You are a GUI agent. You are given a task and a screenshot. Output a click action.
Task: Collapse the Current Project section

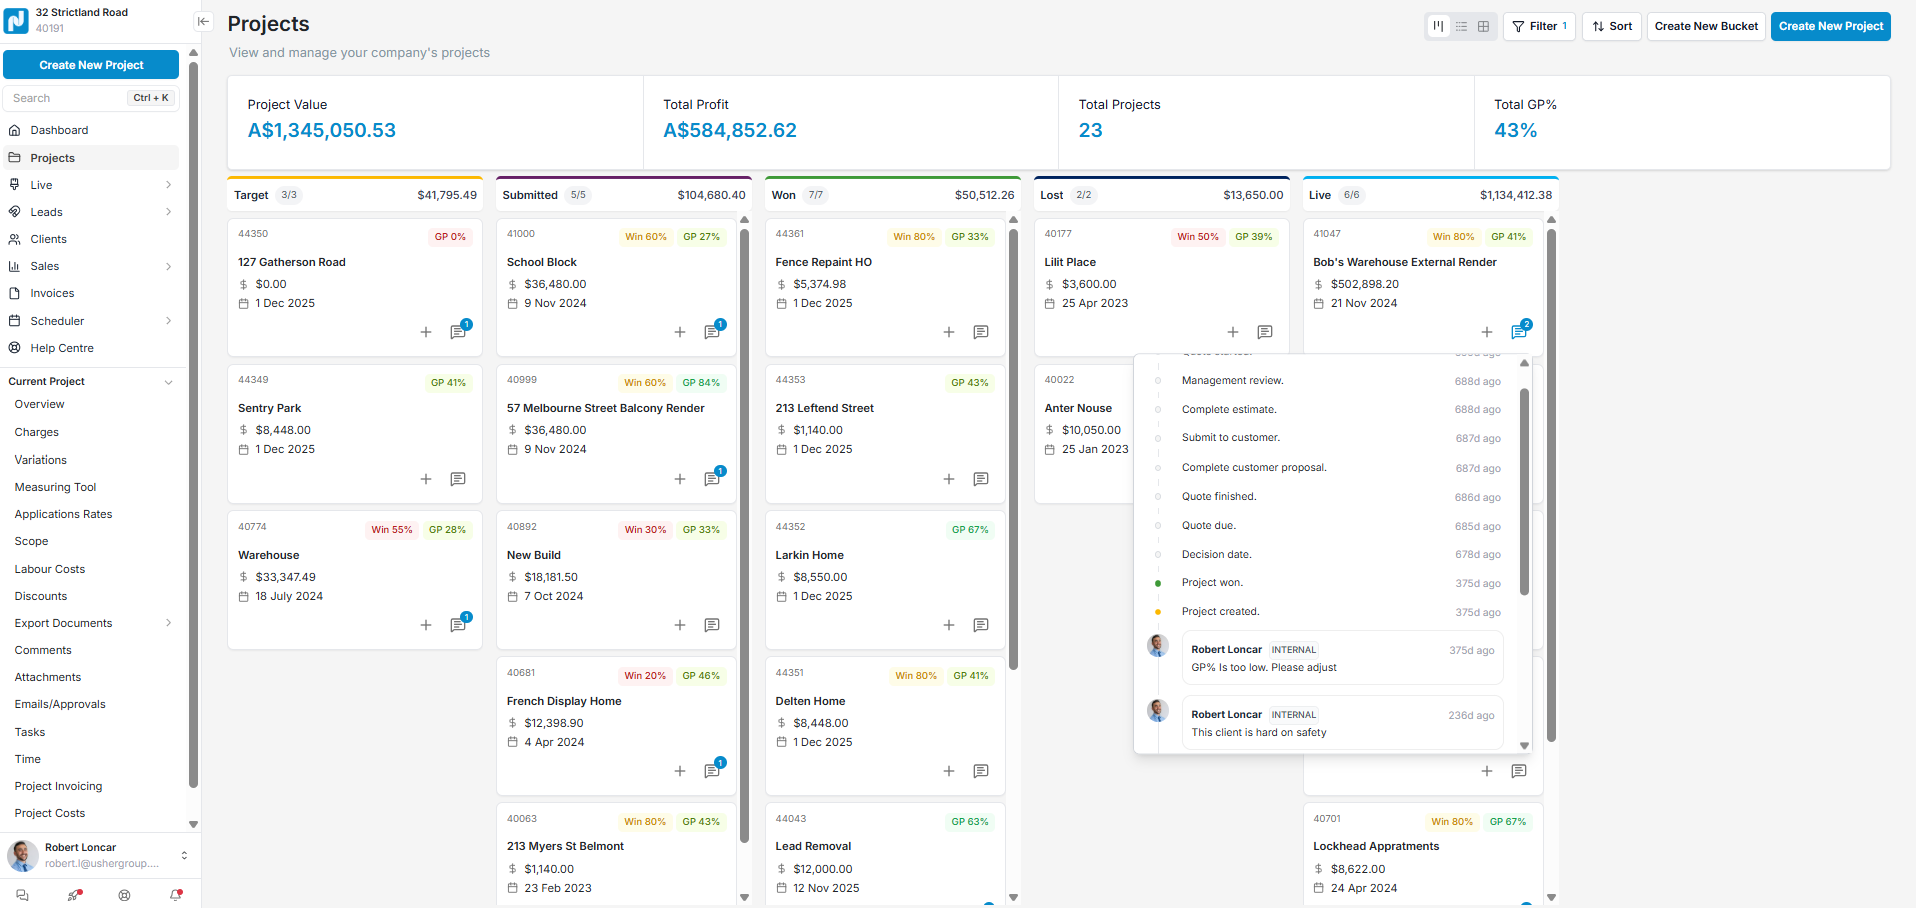coord(168,382)
